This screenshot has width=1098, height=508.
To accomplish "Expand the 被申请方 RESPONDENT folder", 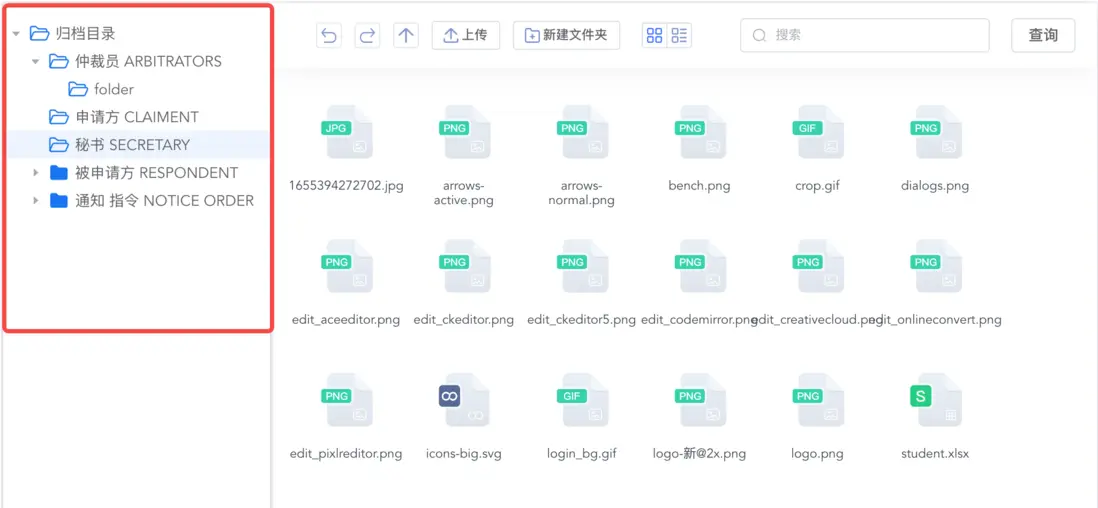I will [36, 173].
